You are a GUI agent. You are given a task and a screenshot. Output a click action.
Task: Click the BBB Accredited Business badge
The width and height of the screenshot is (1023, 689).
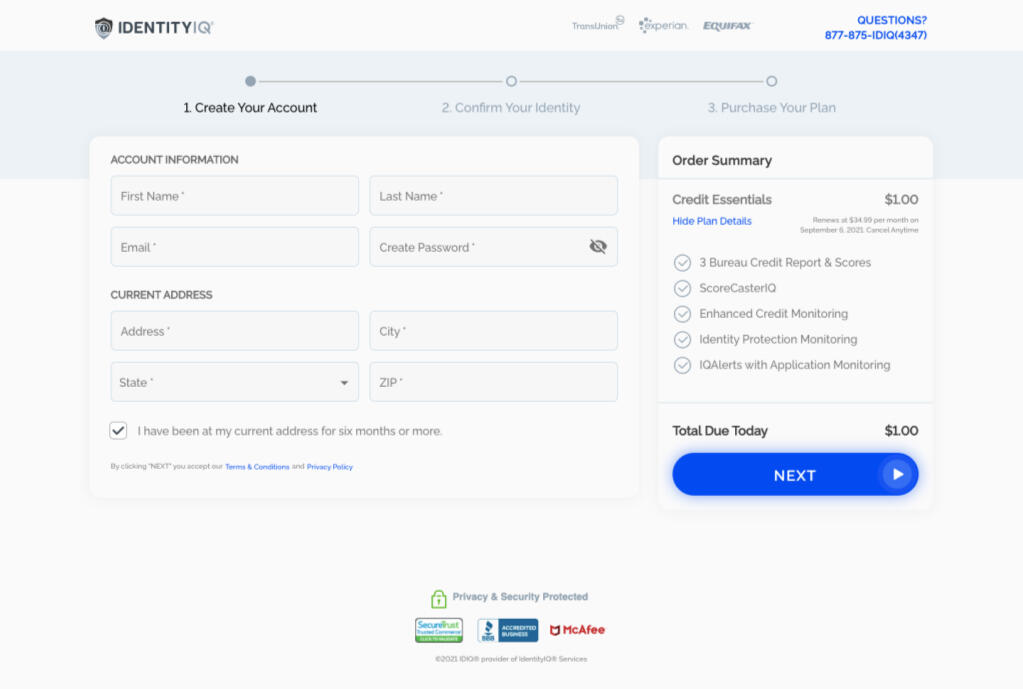coord(509,630)
